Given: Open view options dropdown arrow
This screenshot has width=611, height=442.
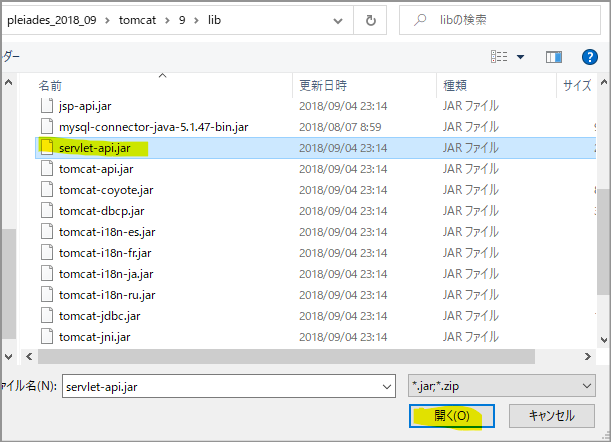Looking at the screenshot, I should click(520, 57).
